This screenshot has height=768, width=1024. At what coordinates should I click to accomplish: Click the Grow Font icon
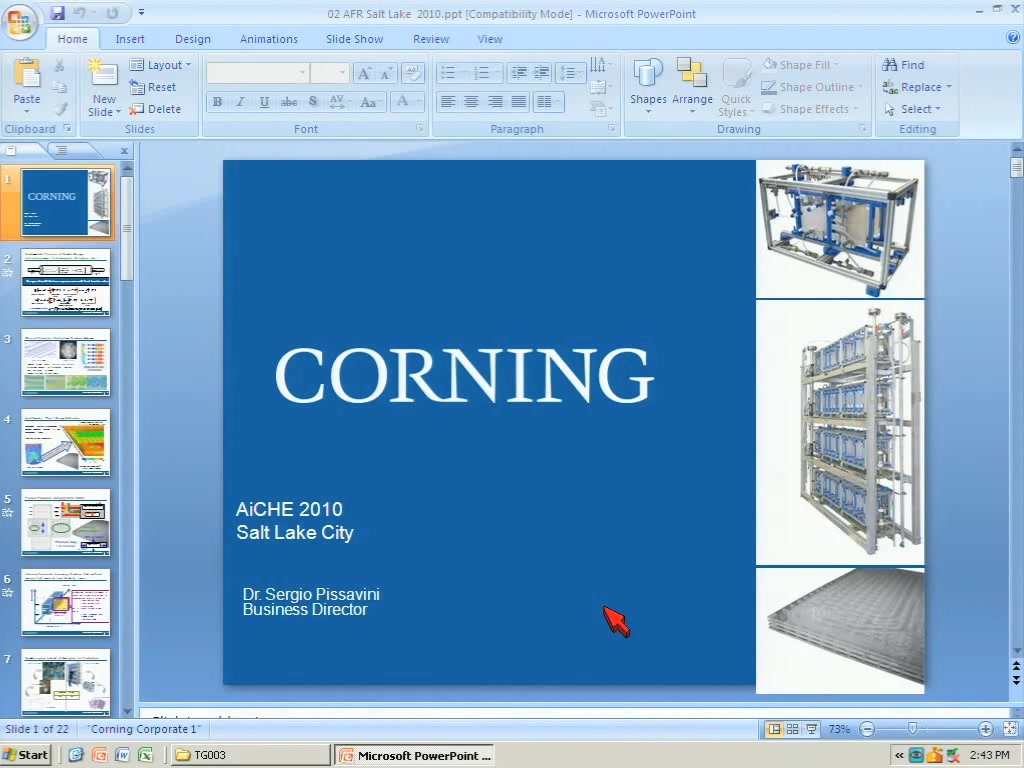click(x=364, y=73)
